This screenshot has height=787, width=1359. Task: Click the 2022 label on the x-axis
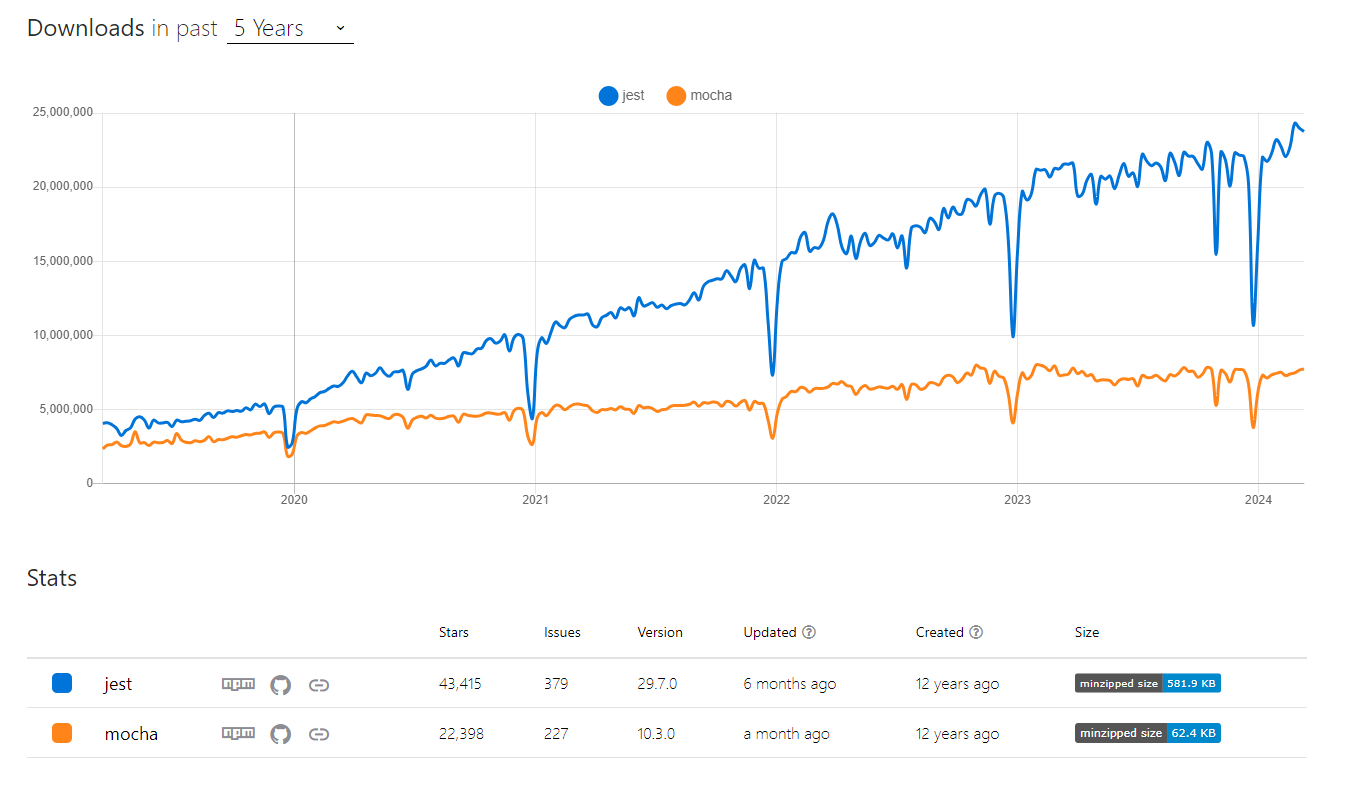(x=776, y=499)
